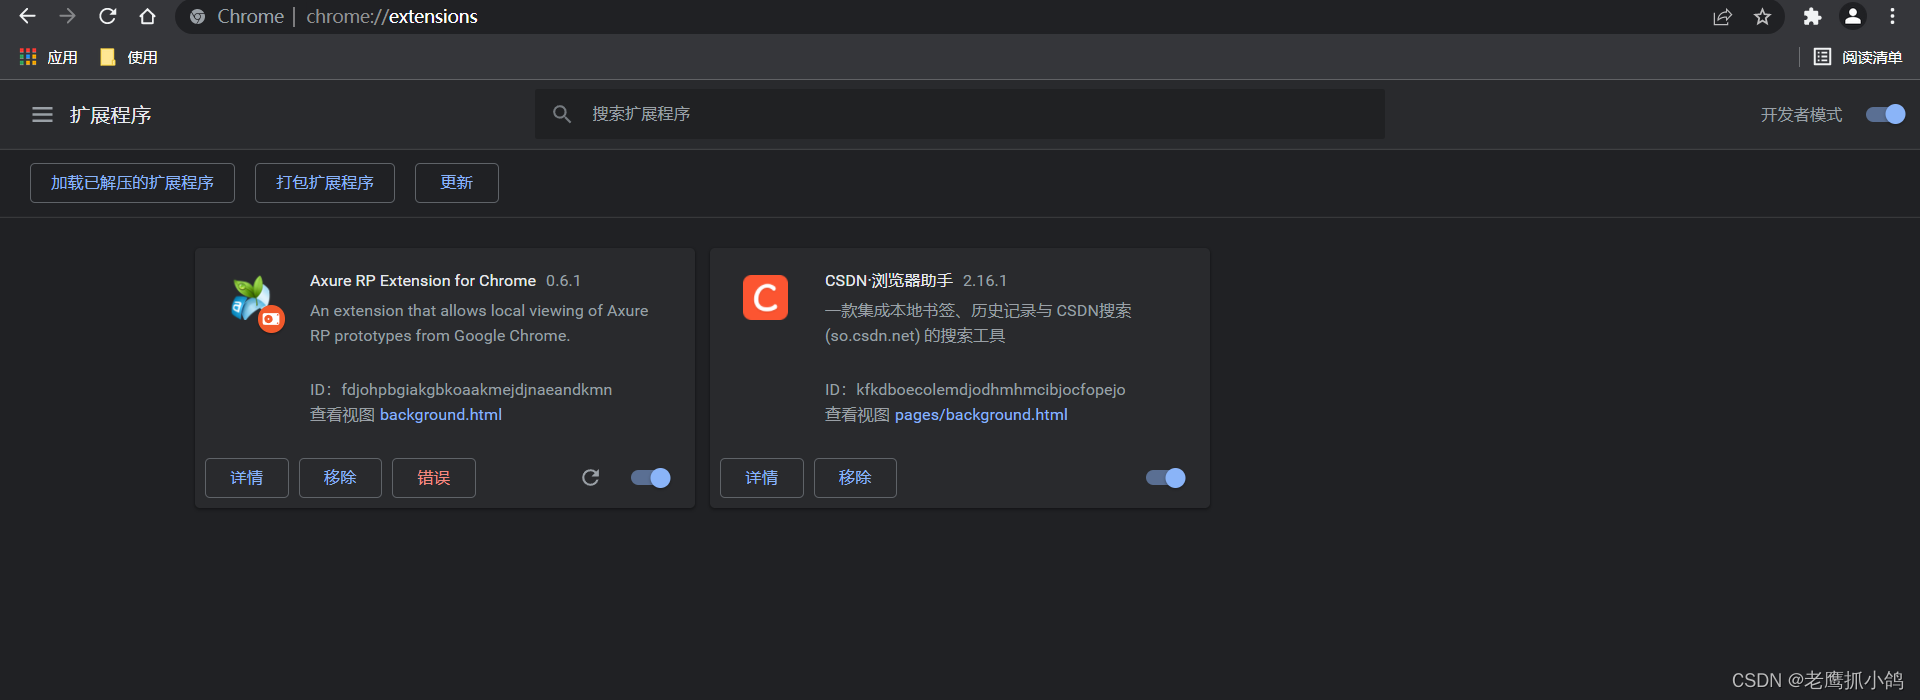The height and width of the screenshot is (700, 1920).
Task: Open Chrome's three-dot menu
Action: tap(1892, 16)
